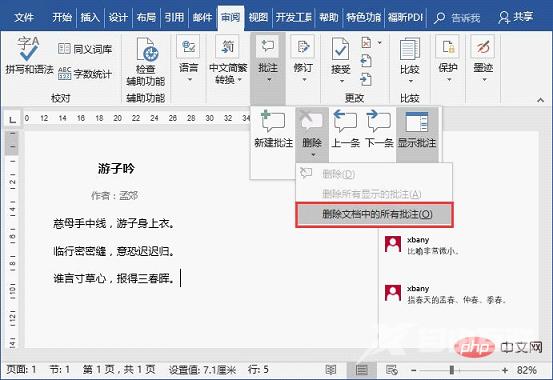This screenshot has height=380, width=553.
Task: Switch to Print Layout view in status bar
Action: [361, 370]
